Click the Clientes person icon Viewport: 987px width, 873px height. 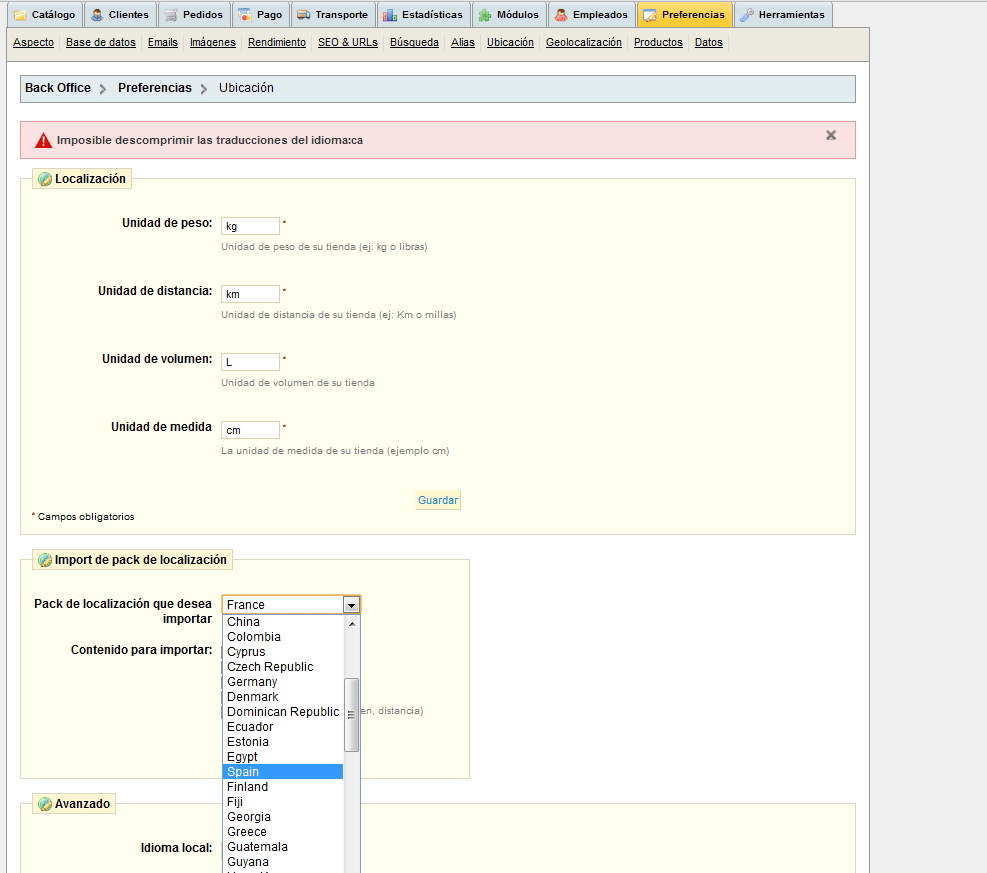[97, 15]
